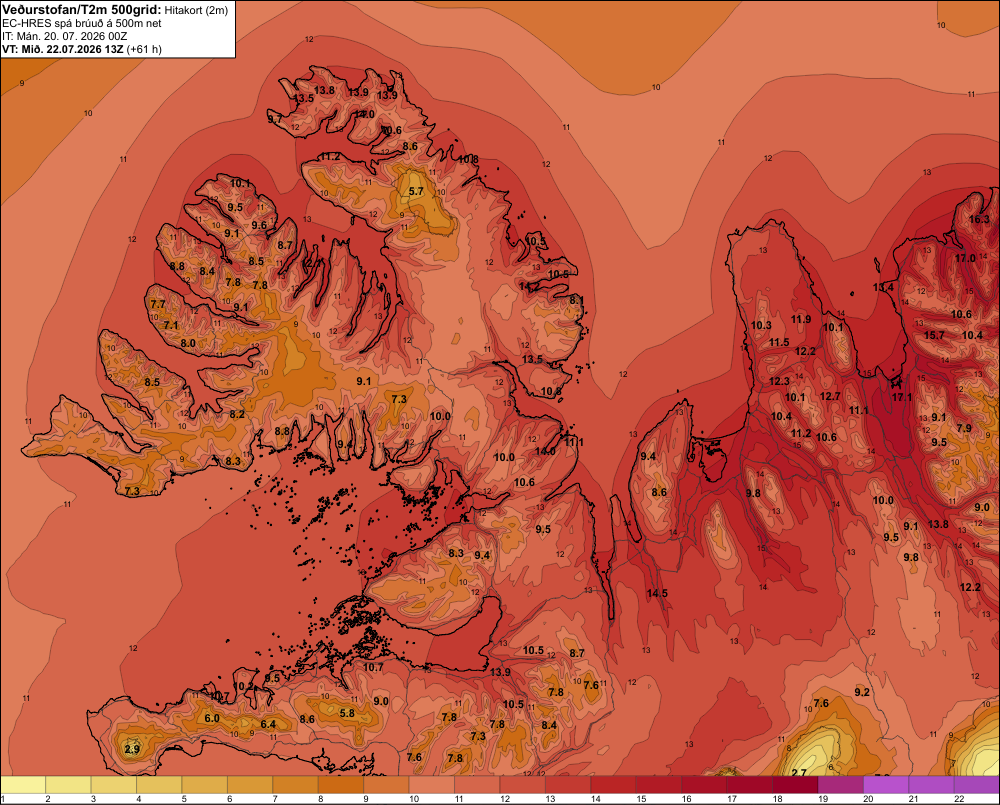Click the '9.2' temperature value
The height and width of the screenshot is (805, 1000).
[x=862, y=692]
